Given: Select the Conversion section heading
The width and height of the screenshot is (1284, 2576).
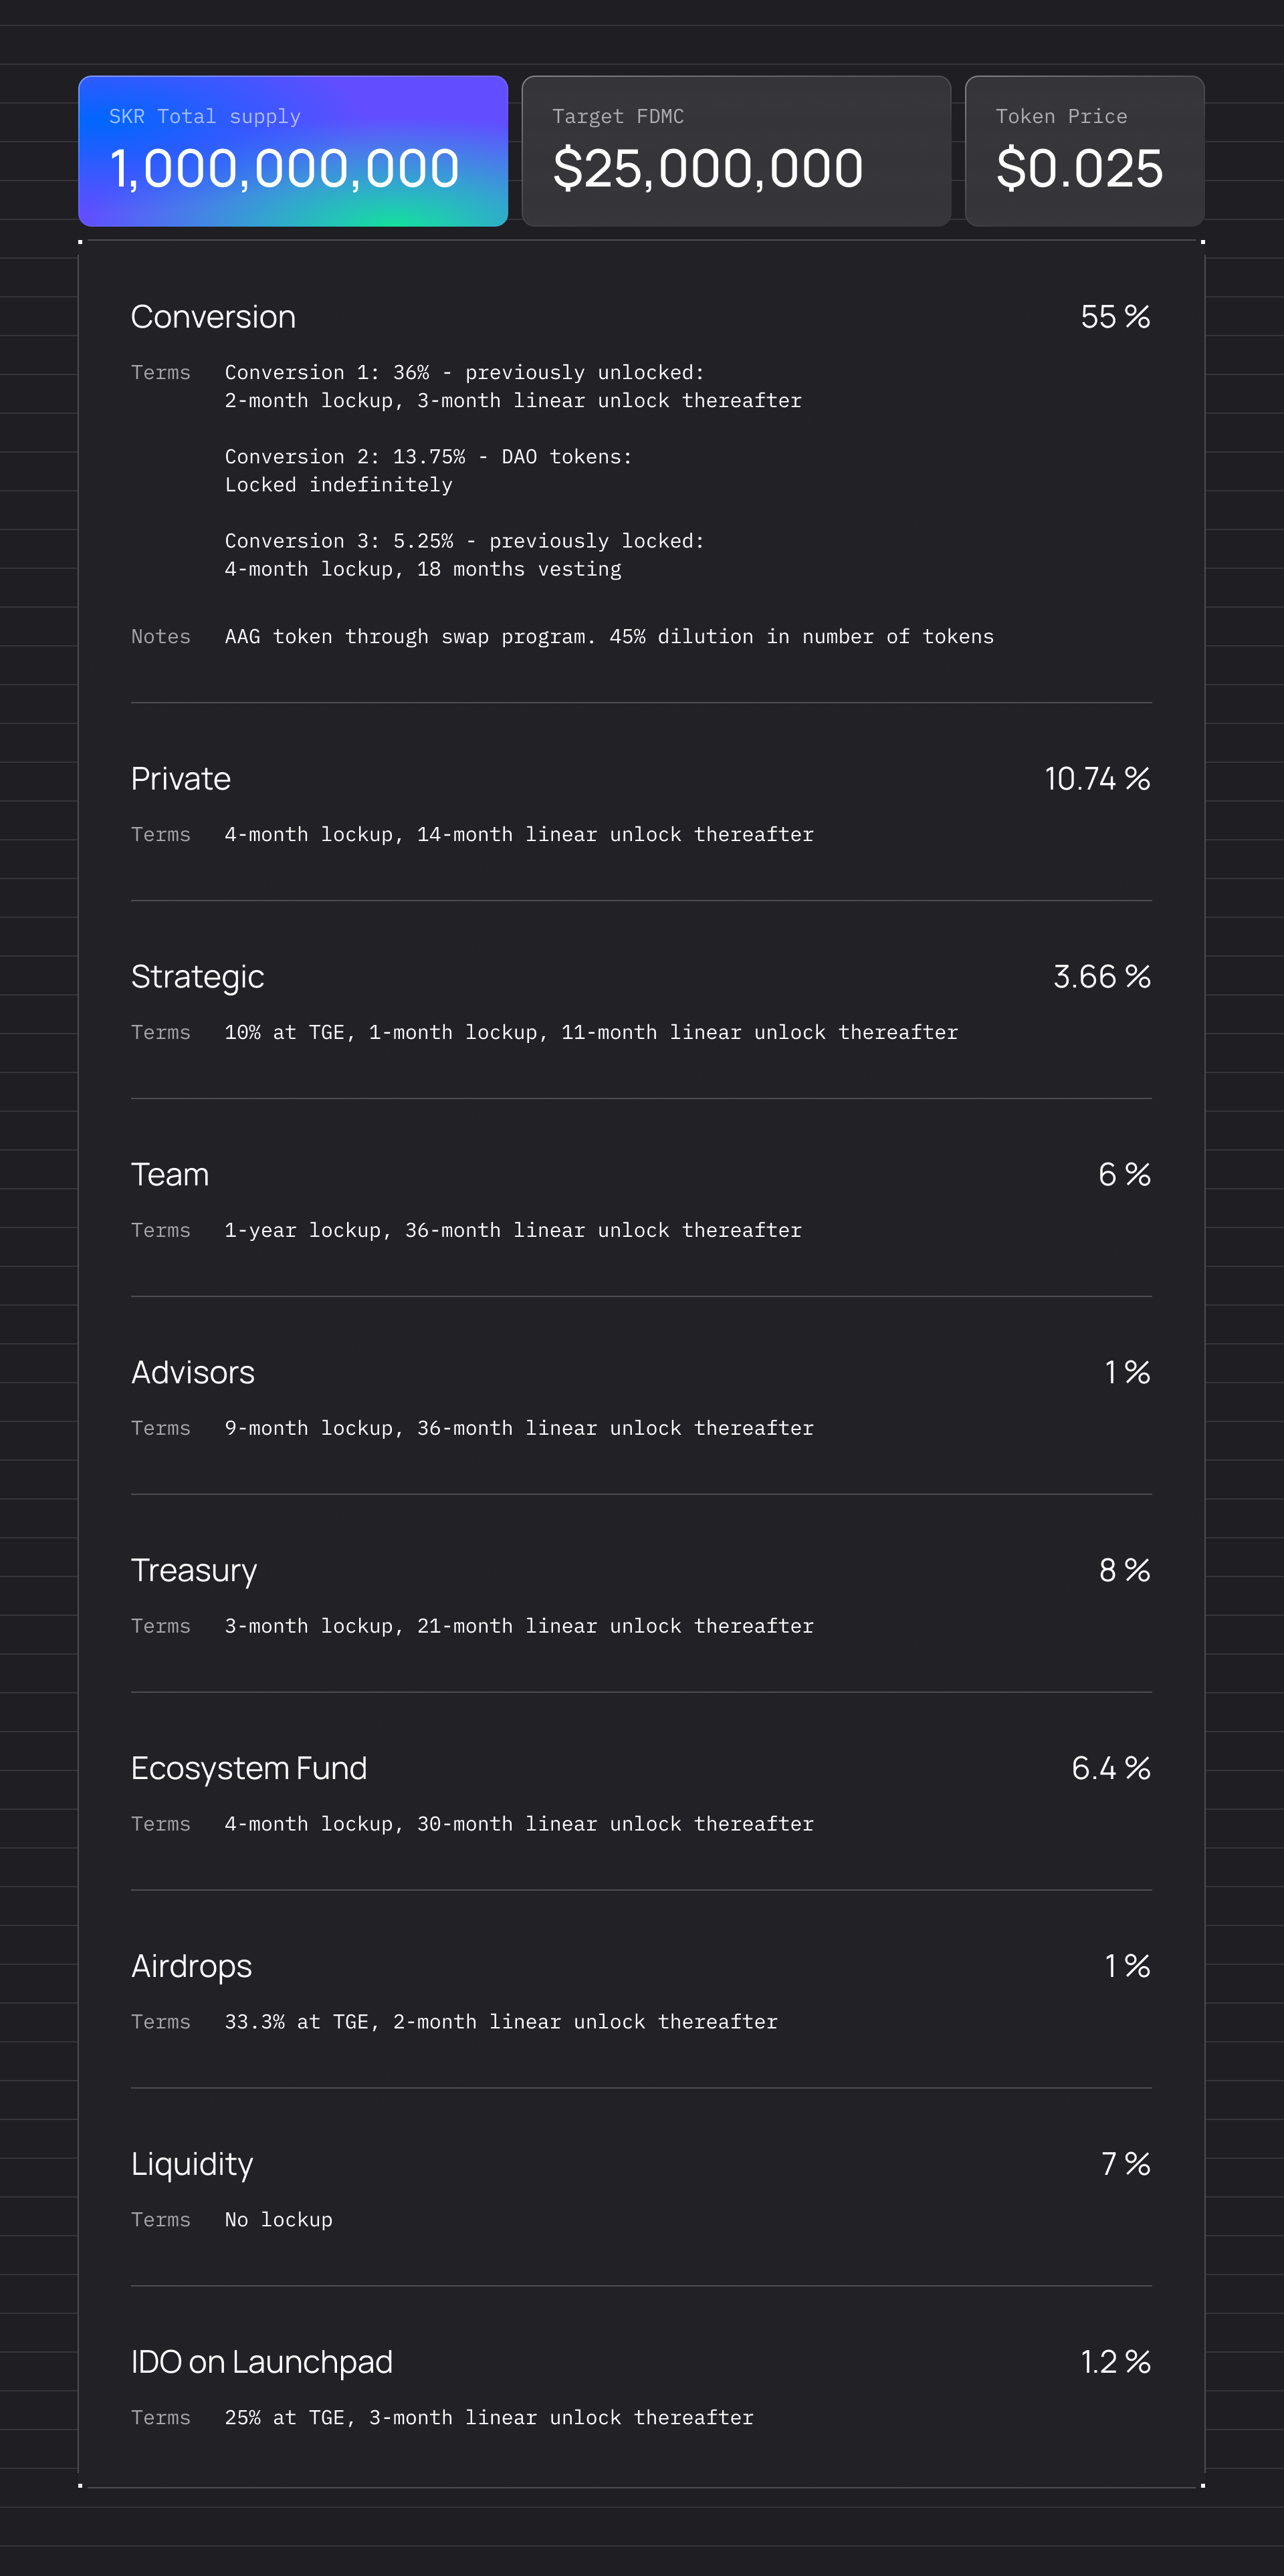Looking at the screenshot, I should click(x=213, y=317).
